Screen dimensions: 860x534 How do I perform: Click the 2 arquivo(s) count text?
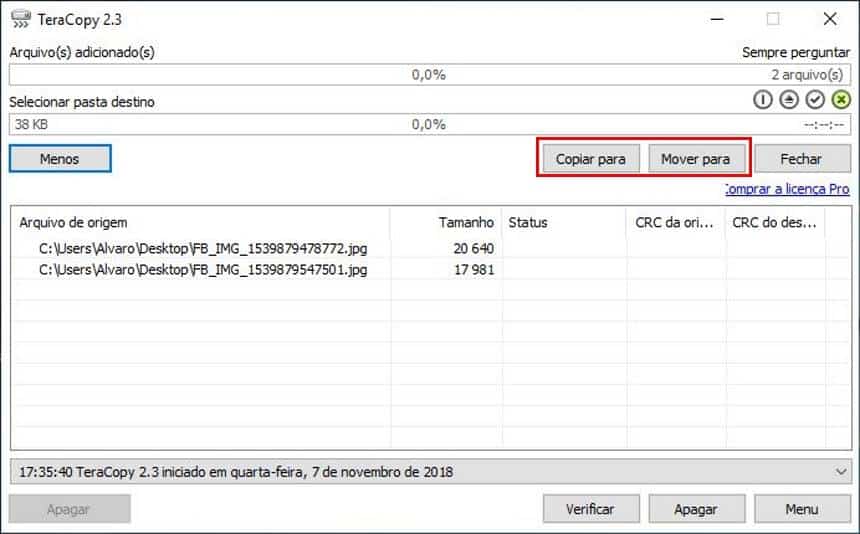click(x=807, y=75)
